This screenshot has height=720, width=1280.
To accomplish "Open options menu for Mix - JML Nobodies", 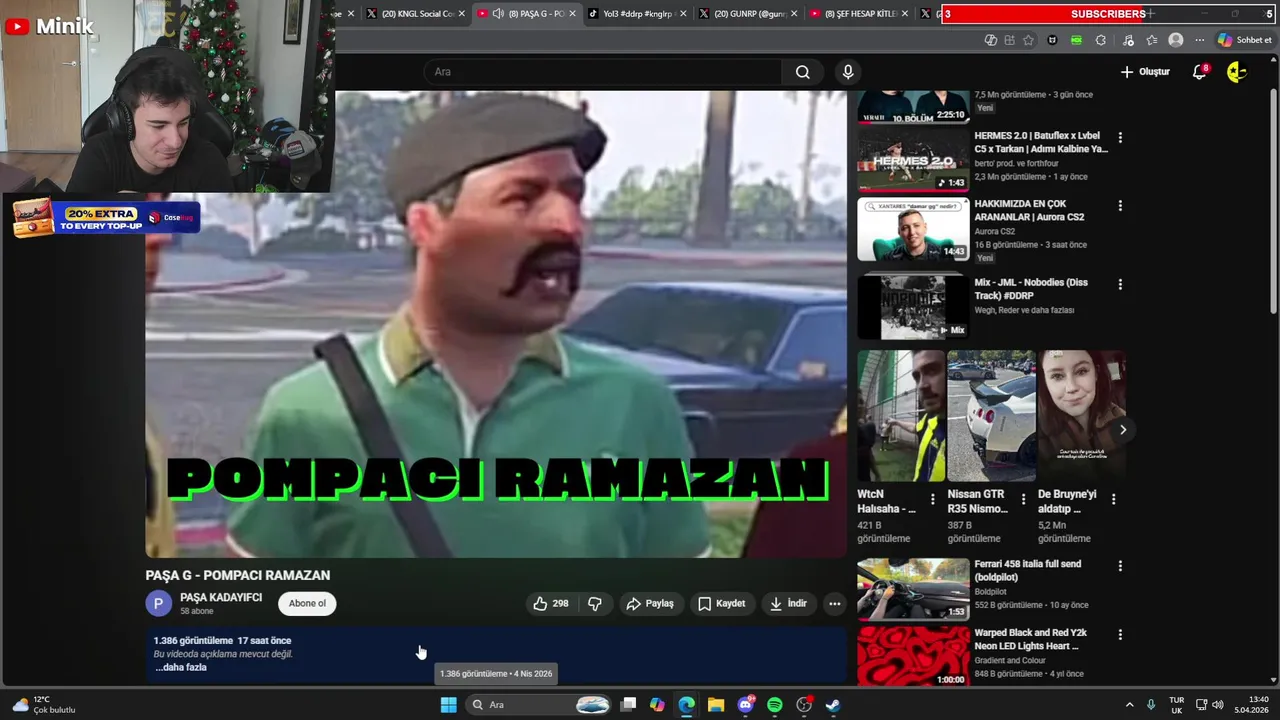I will (1120, 284).
